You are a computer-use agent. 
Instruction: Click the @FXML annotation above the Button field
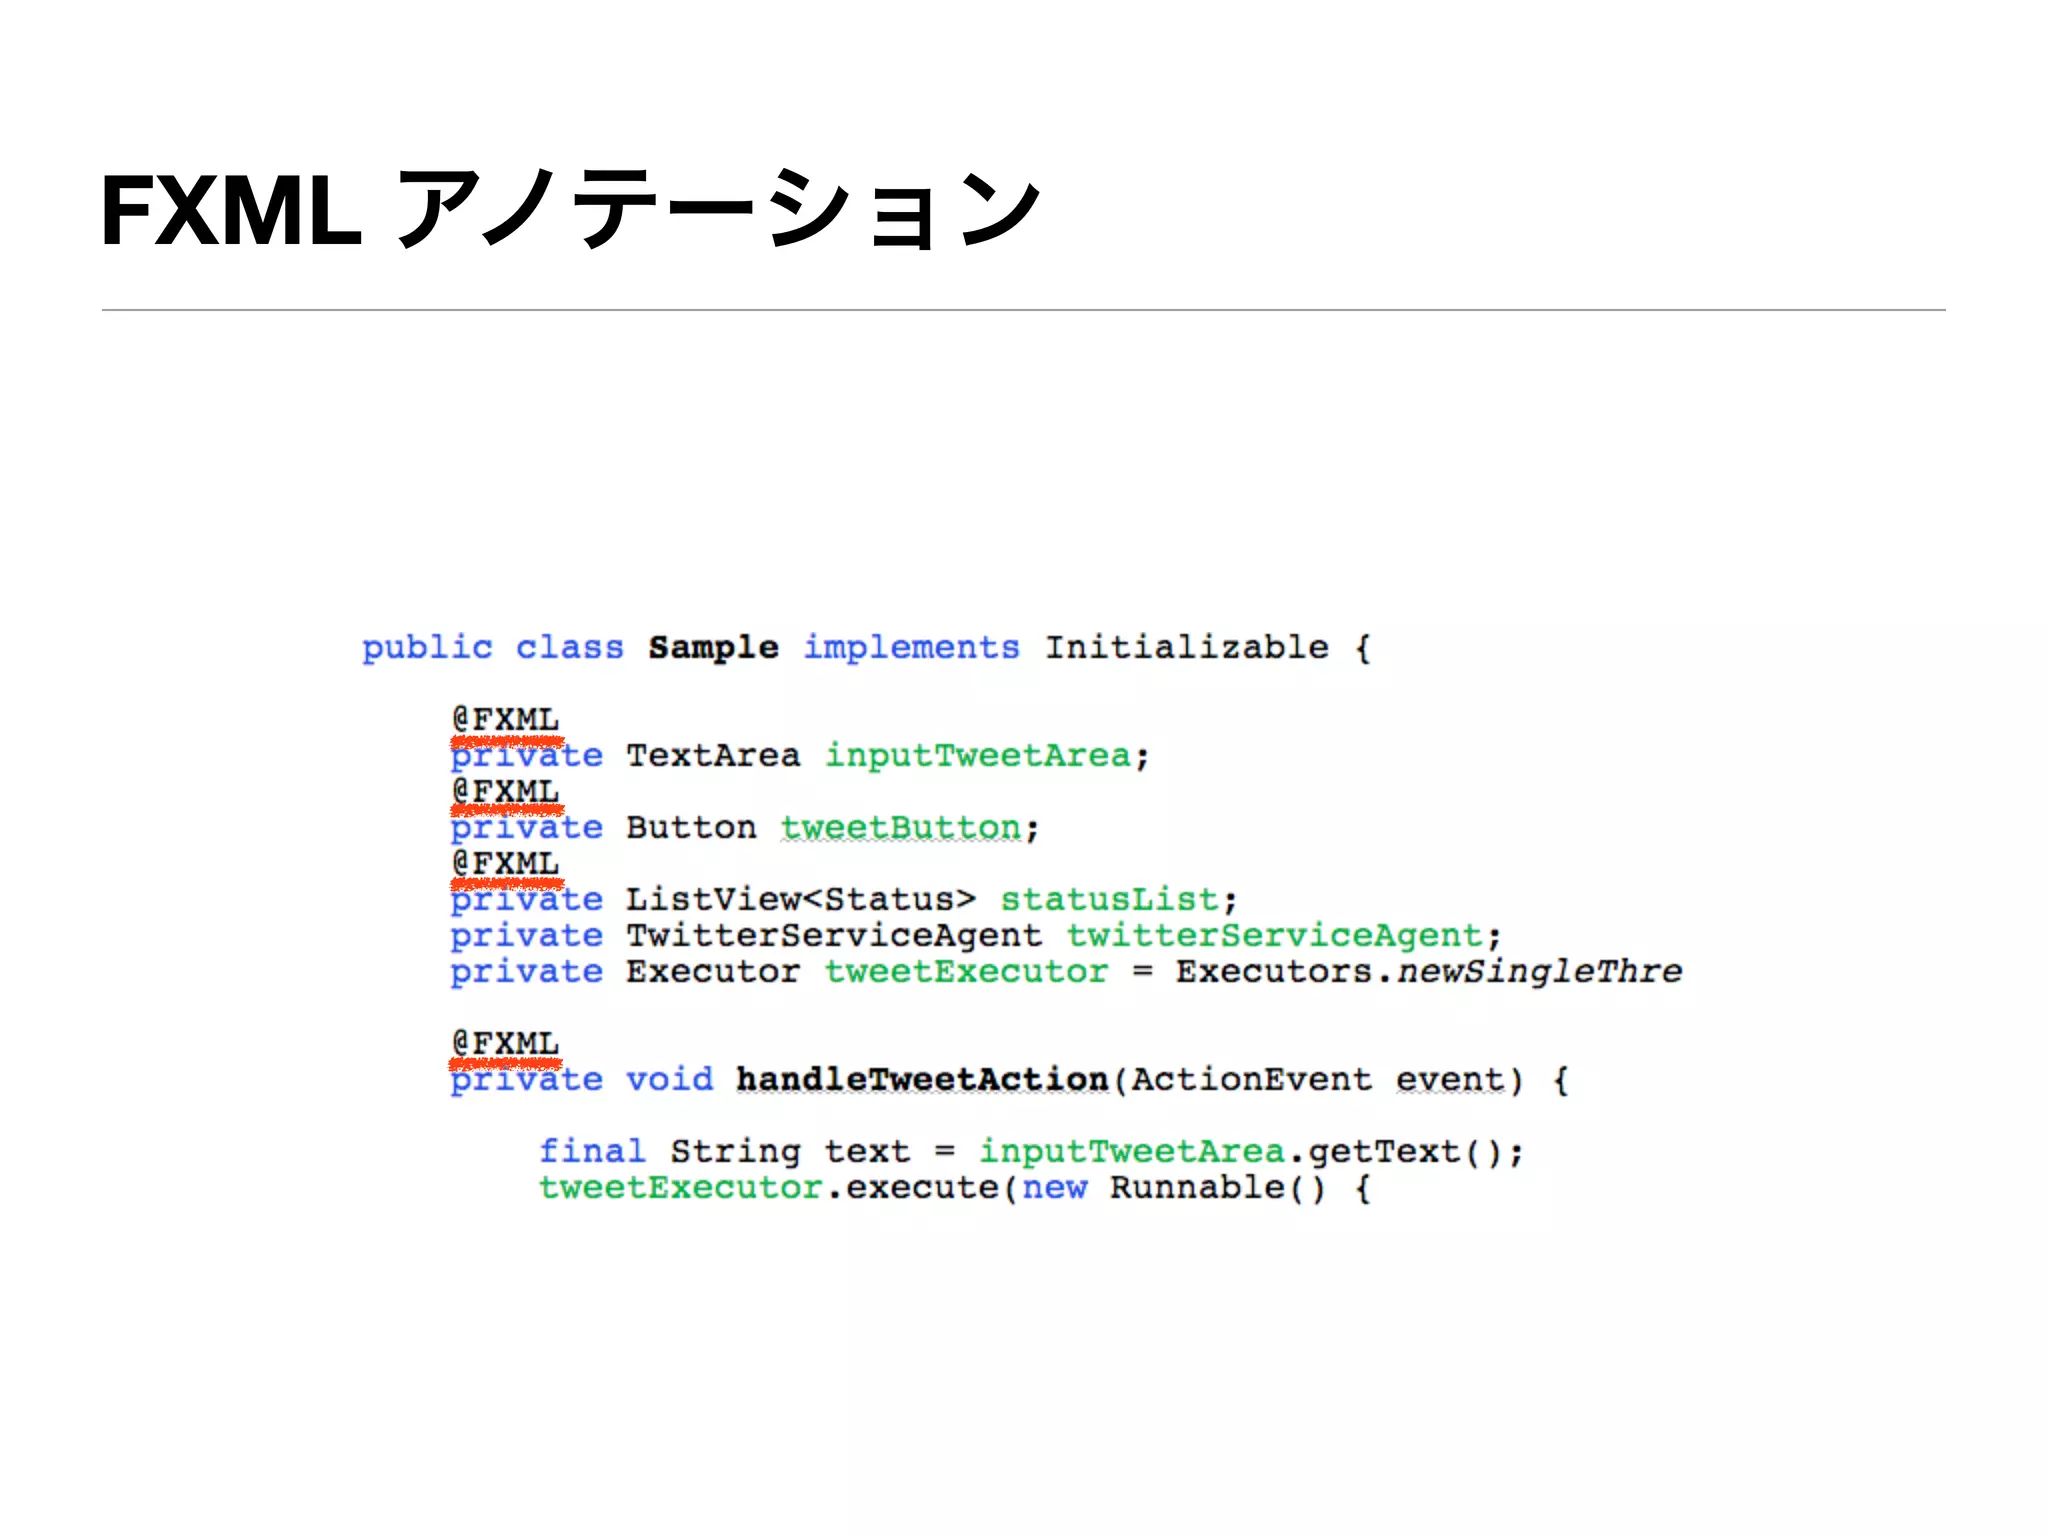click(505, 791)
